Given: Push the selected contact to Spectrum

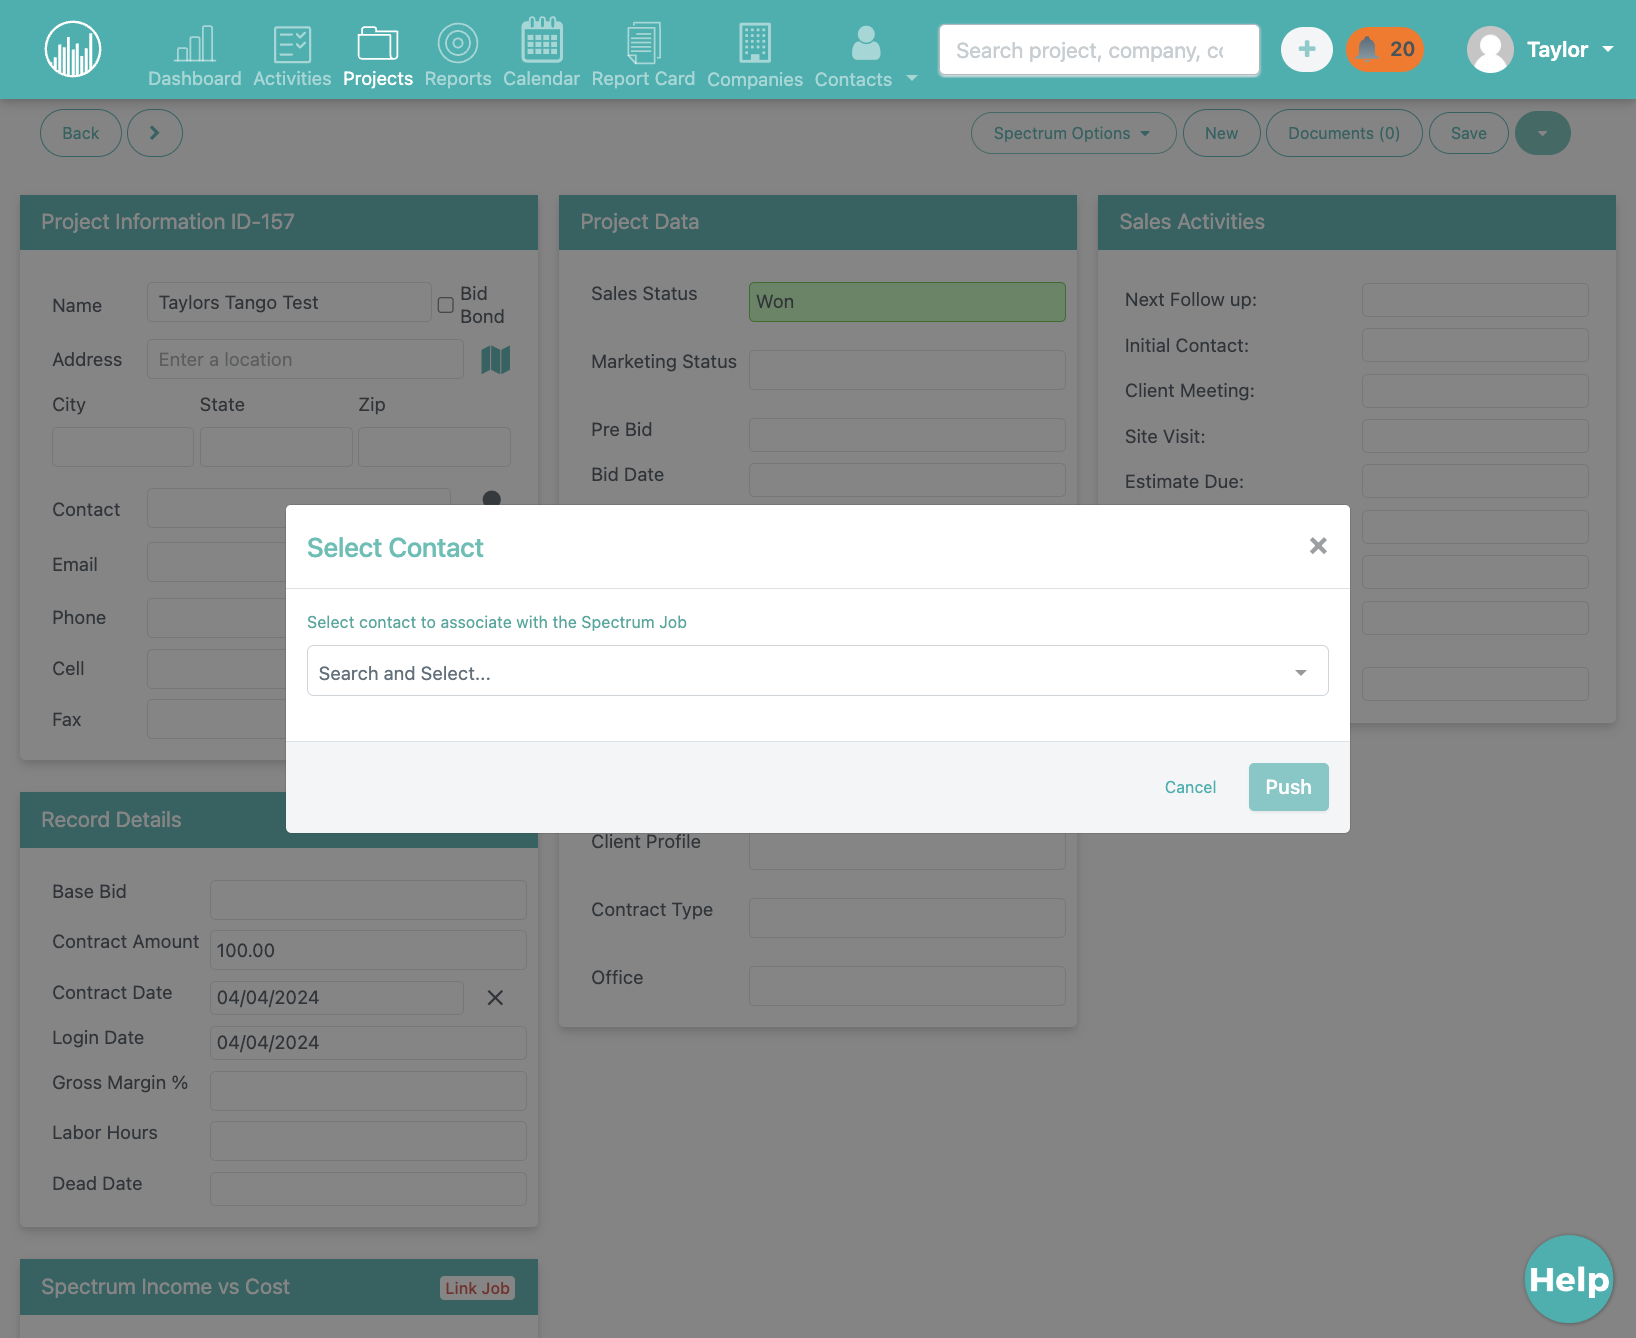Looking at the screenshot, I should click(1289, 787).
